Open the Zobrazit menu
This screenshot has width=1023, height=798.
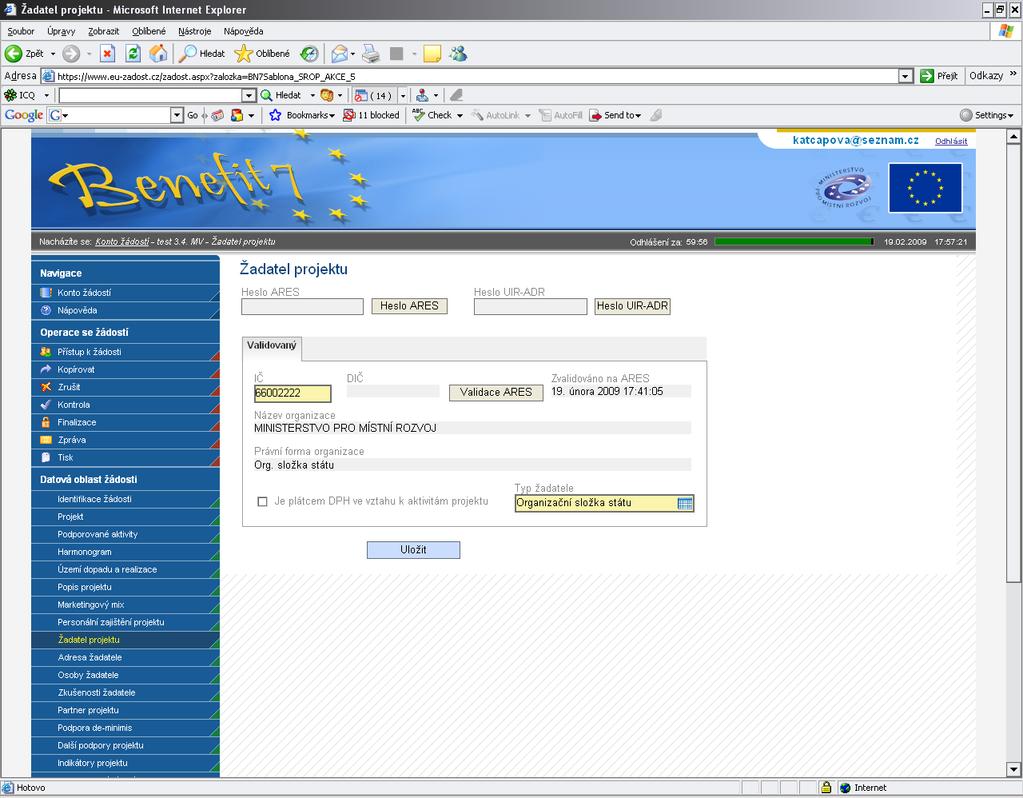click(x=103, y=31)
